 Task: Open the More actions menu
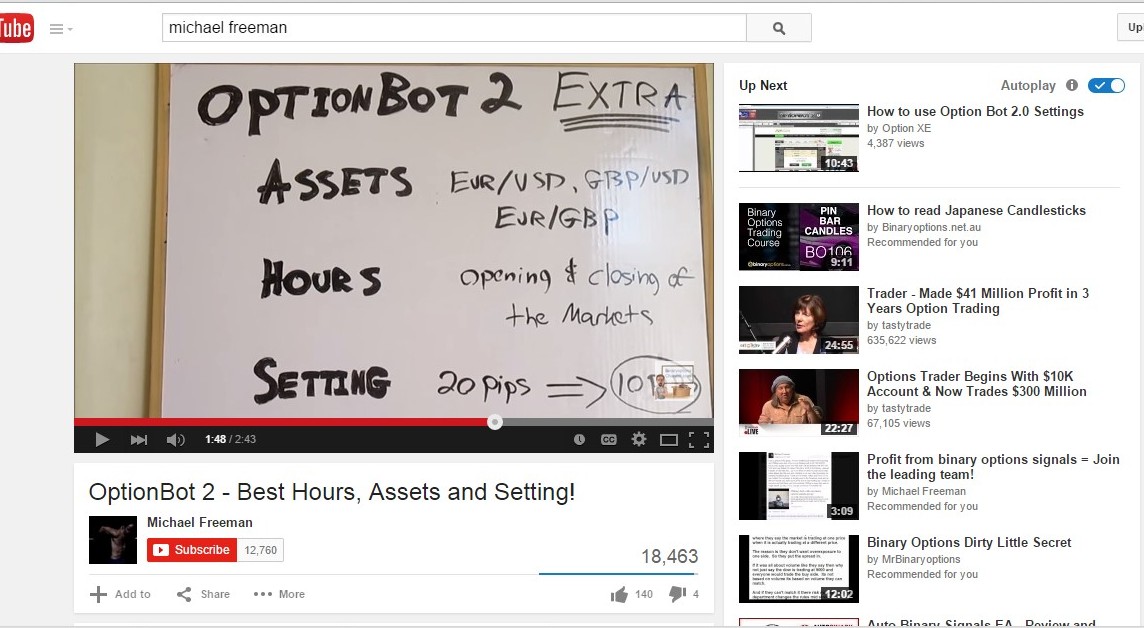tap(279, 594)
